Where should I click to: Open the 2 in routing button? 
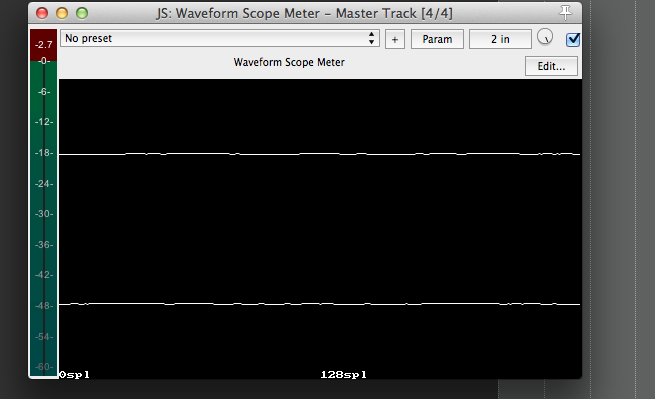500,39
